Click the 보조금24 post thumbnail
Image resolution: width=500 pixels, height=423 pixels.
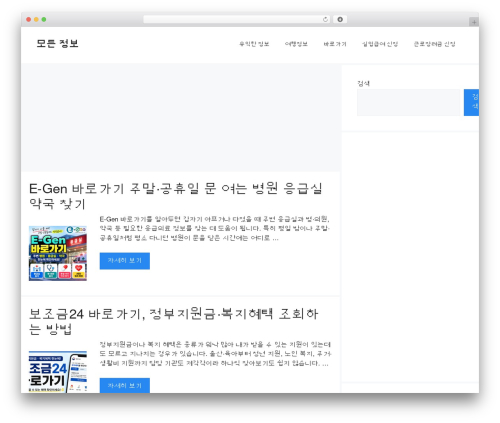58,372
